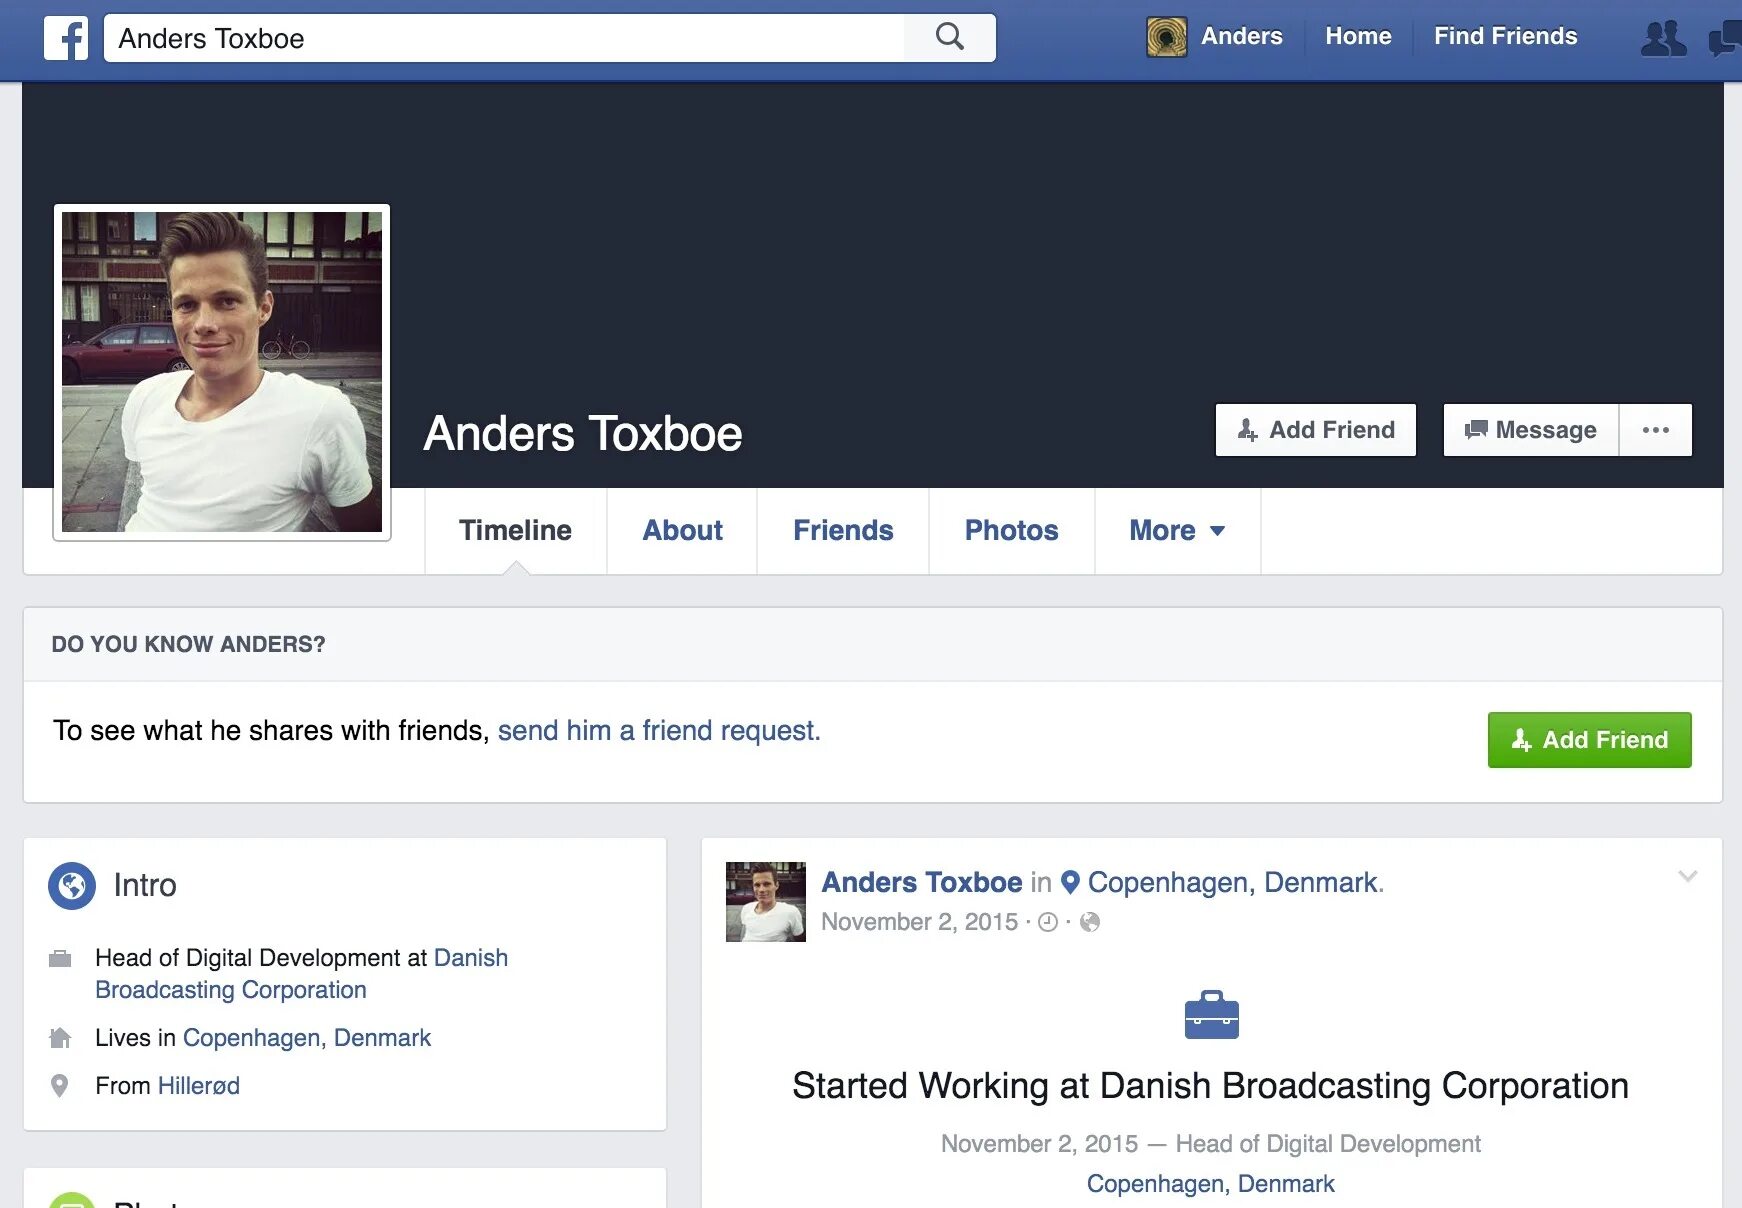Open the friend requests icon

1663,38
